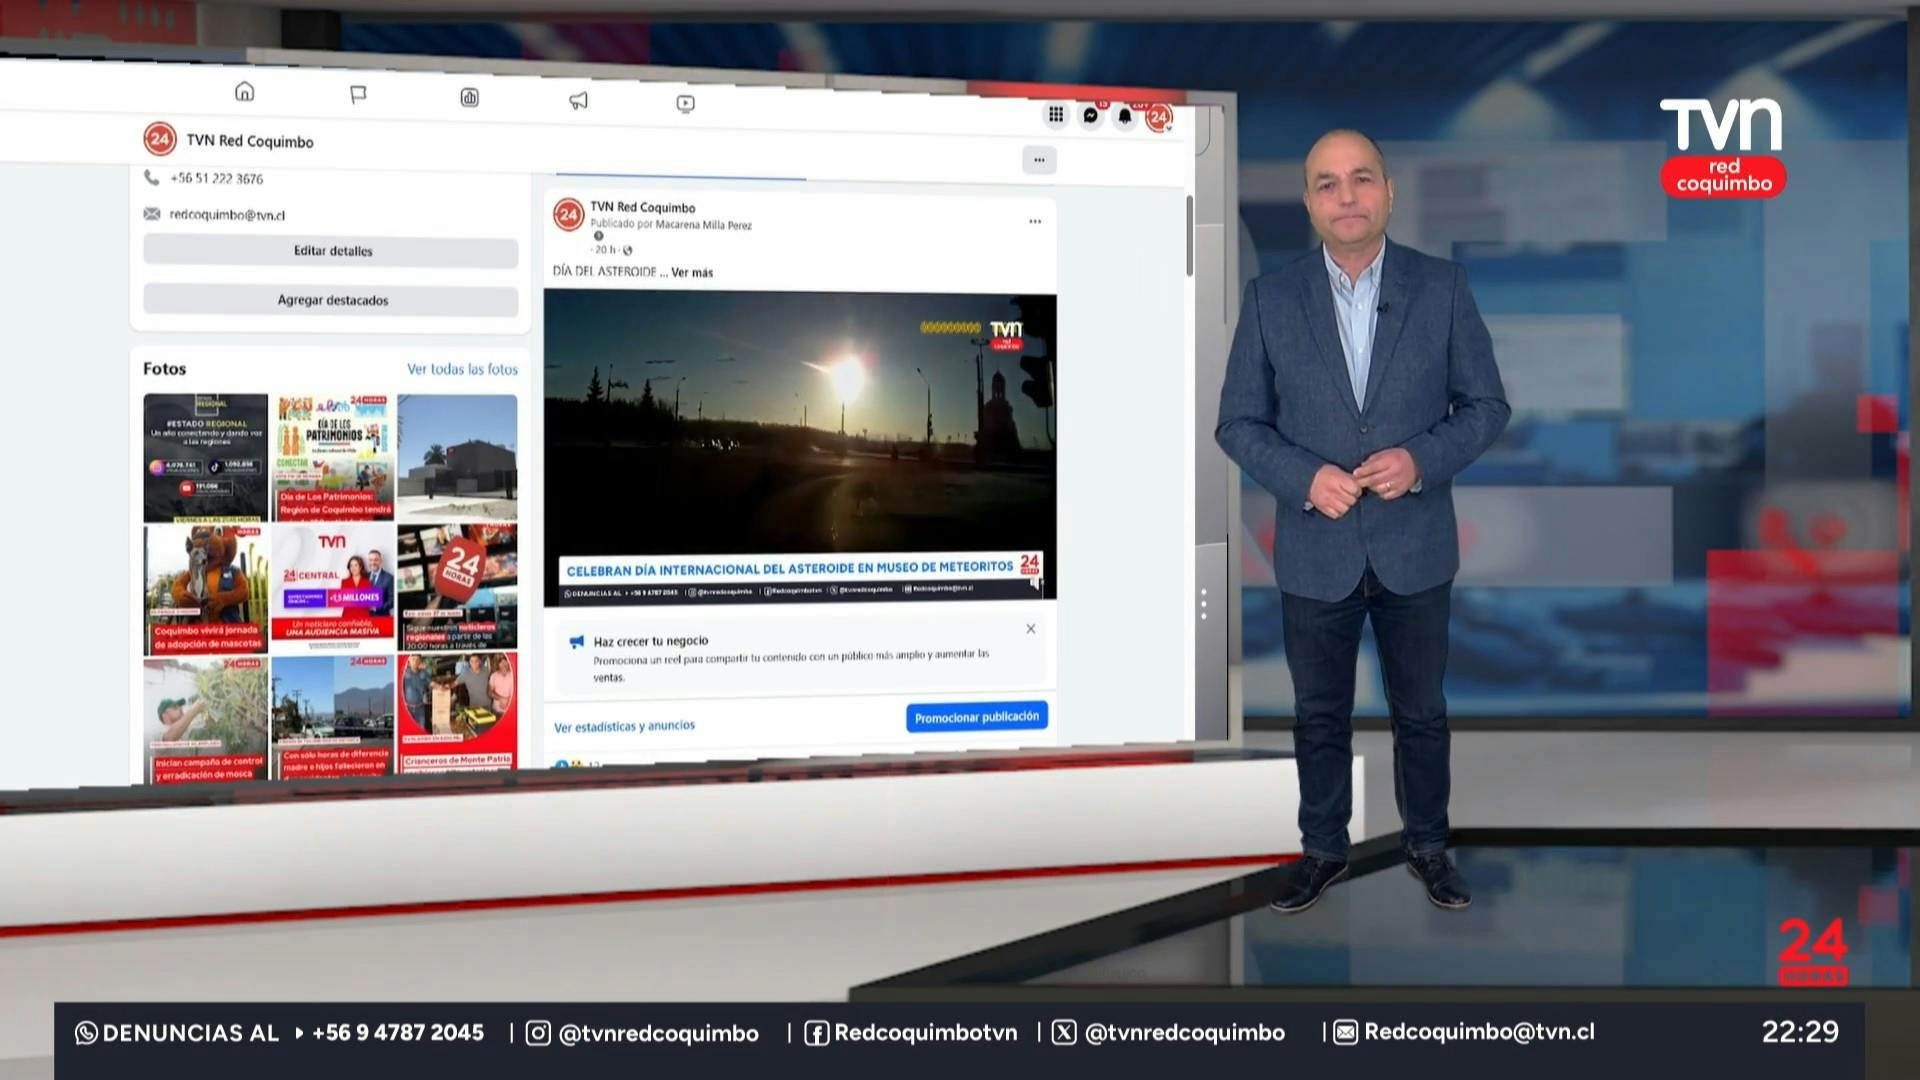
Task: Open the insights chart icon in top bar
Action: (469, 97)
